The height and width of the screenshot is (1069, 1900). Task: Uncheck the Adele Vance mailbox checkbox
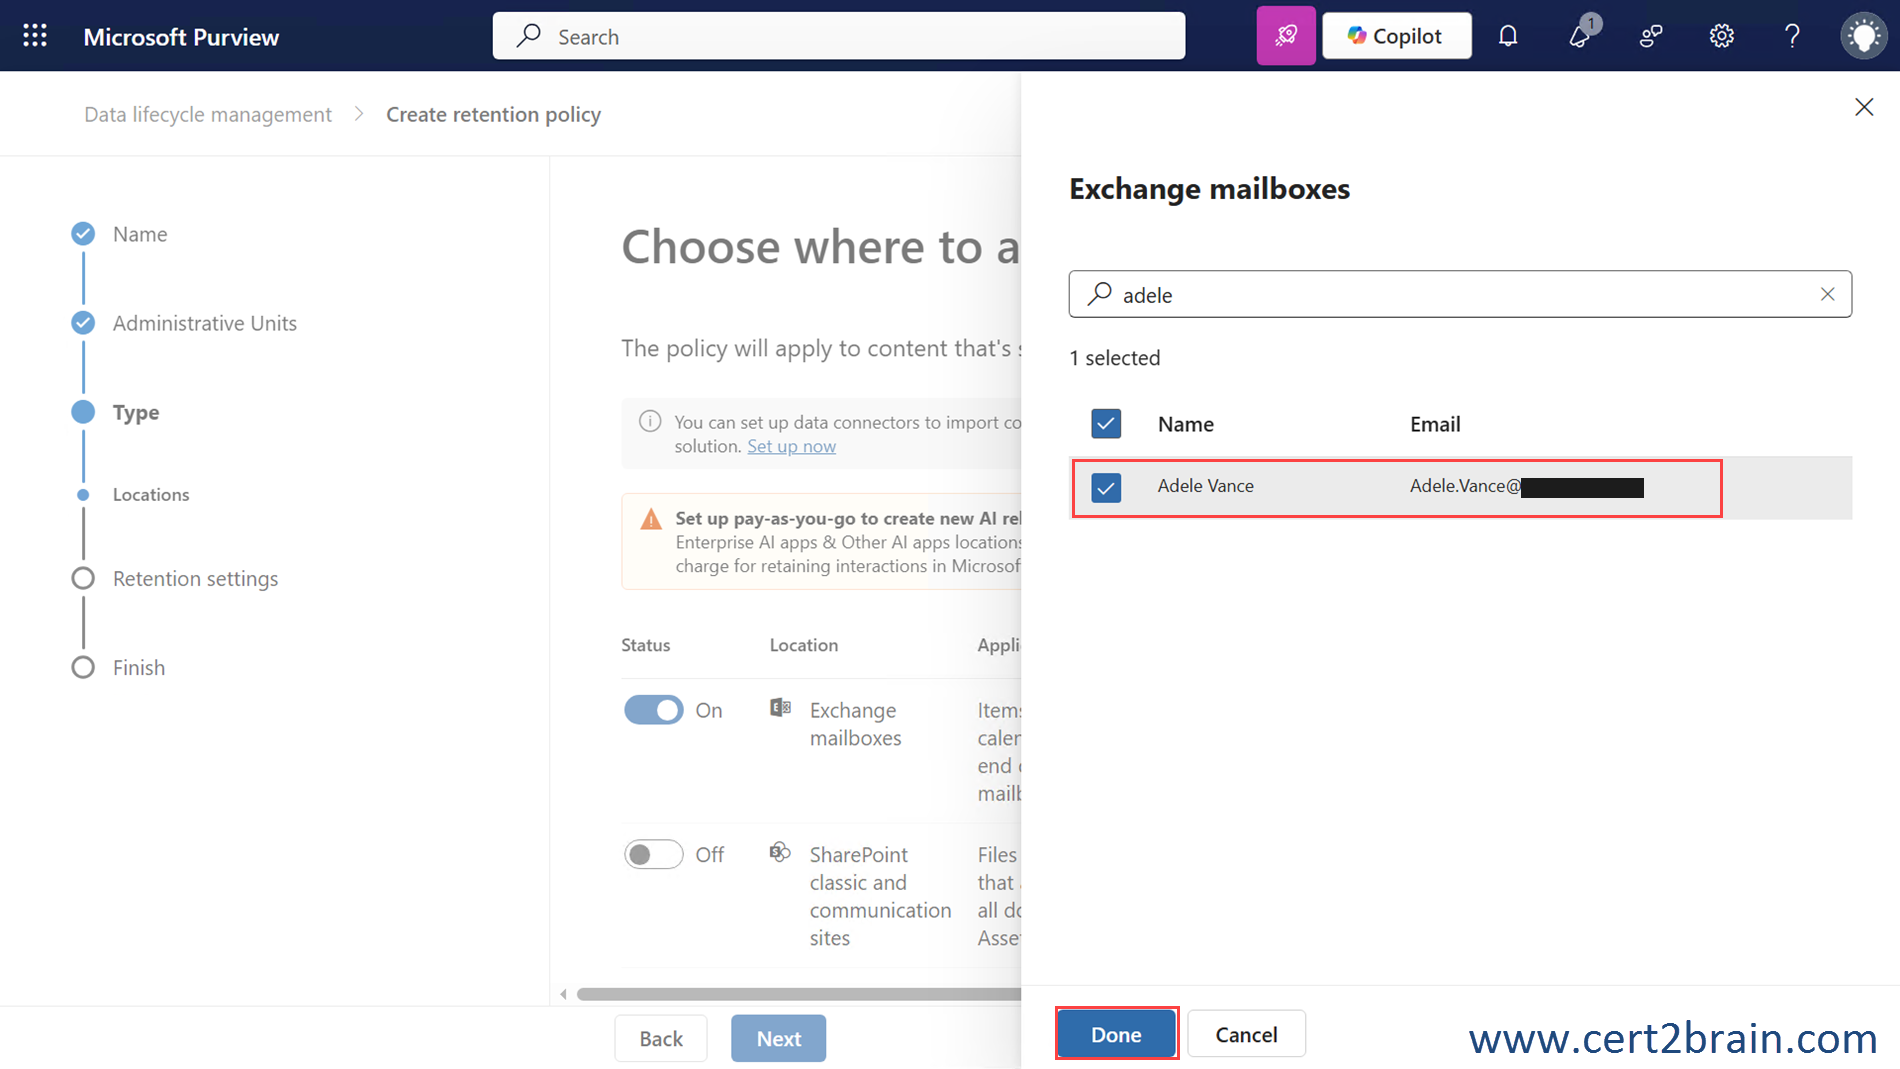pyautogui.click(x=1106, y=487)
